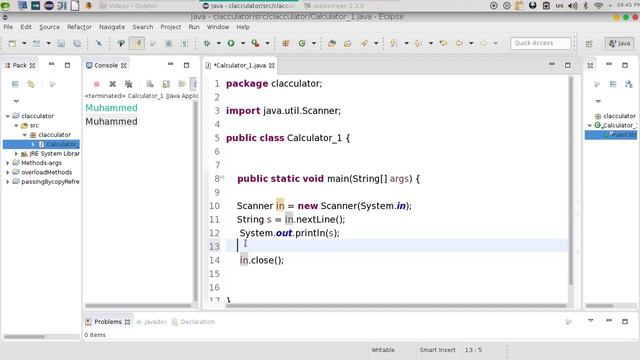Click the Debug bug icon
This screenshot has height=360, width=640.
(207, 43)
